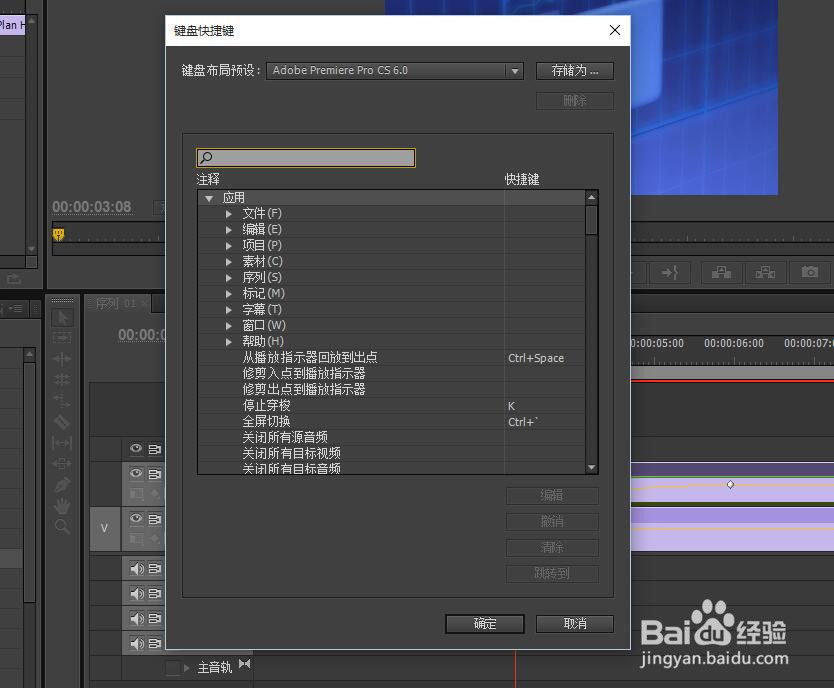Image resolution: width=834 pixels, height=688 pixels.
Task: Select 从播放指示器回放到出点 command row
Action: click(391, 358)
